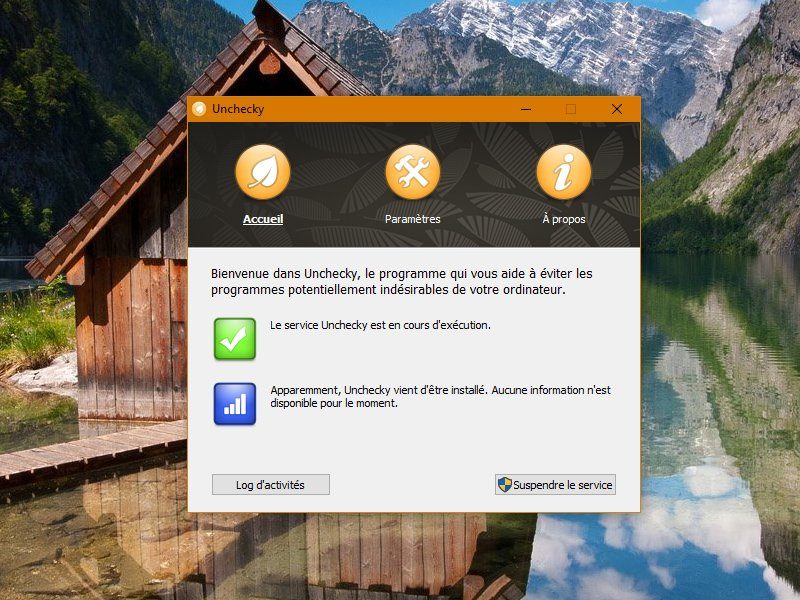Click the green checkmark service status icon
Image resolution: width=800 pixels, height=600 pixels.
(x=235, y=339)
